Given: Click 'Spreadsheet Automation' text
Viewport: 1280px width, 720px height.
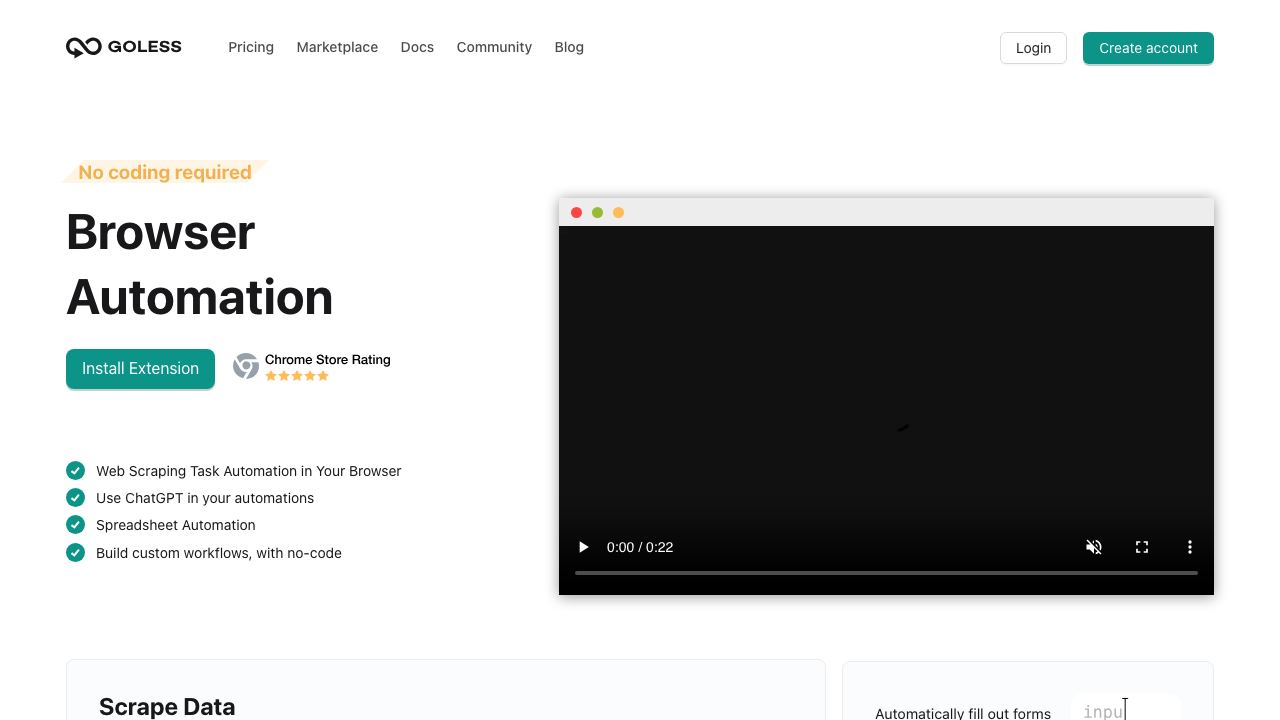Looking at the screenshot, I should [x=176, y=525].
